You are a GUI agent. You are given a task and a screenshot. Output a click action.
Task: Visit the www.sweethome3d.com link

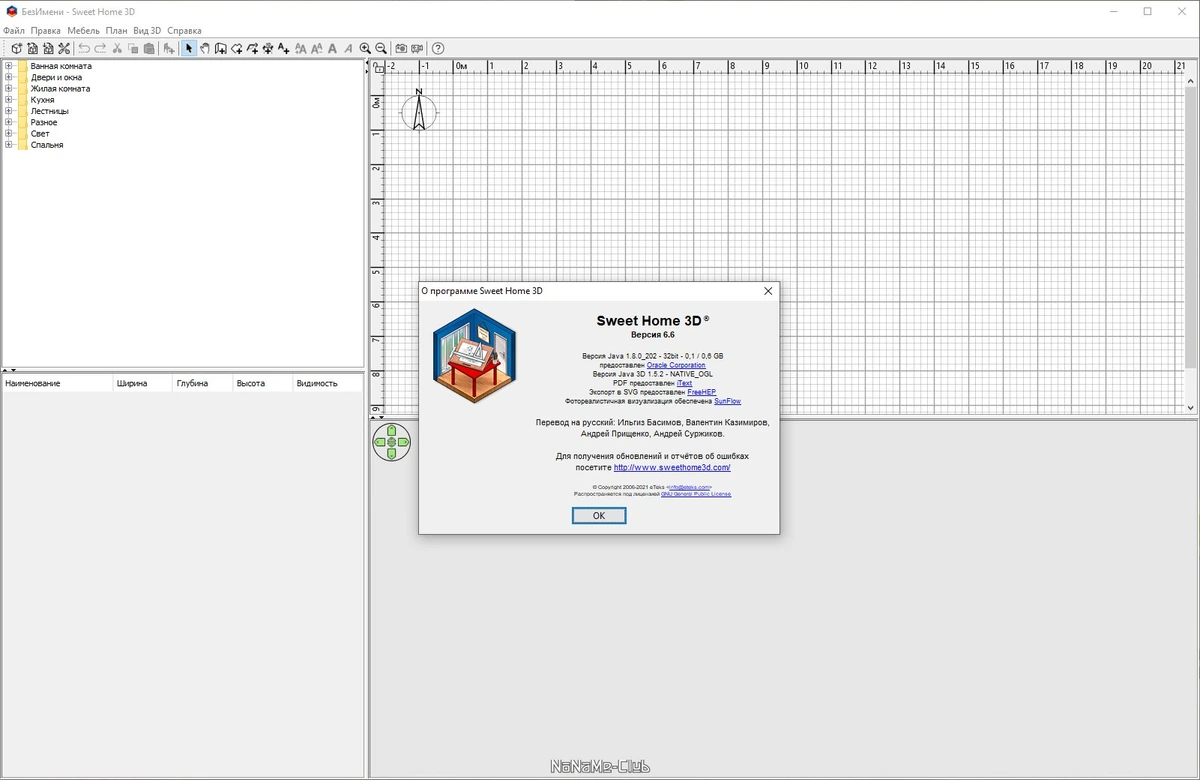[672, 467]
